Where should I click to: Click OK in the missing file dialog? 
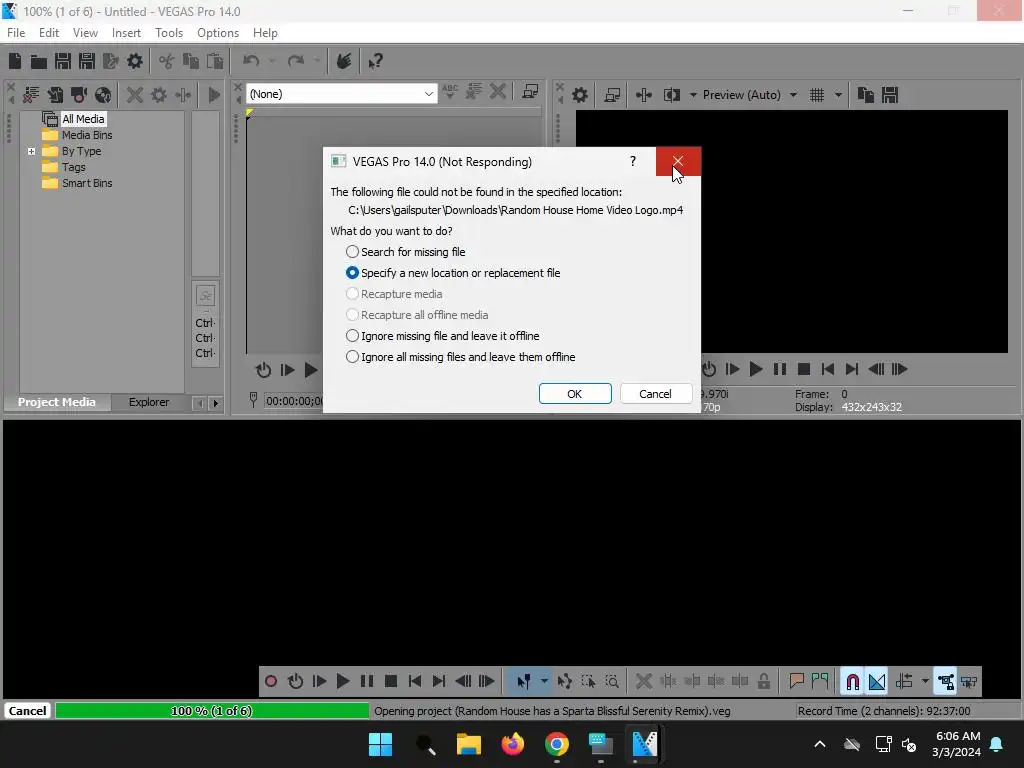575,394
